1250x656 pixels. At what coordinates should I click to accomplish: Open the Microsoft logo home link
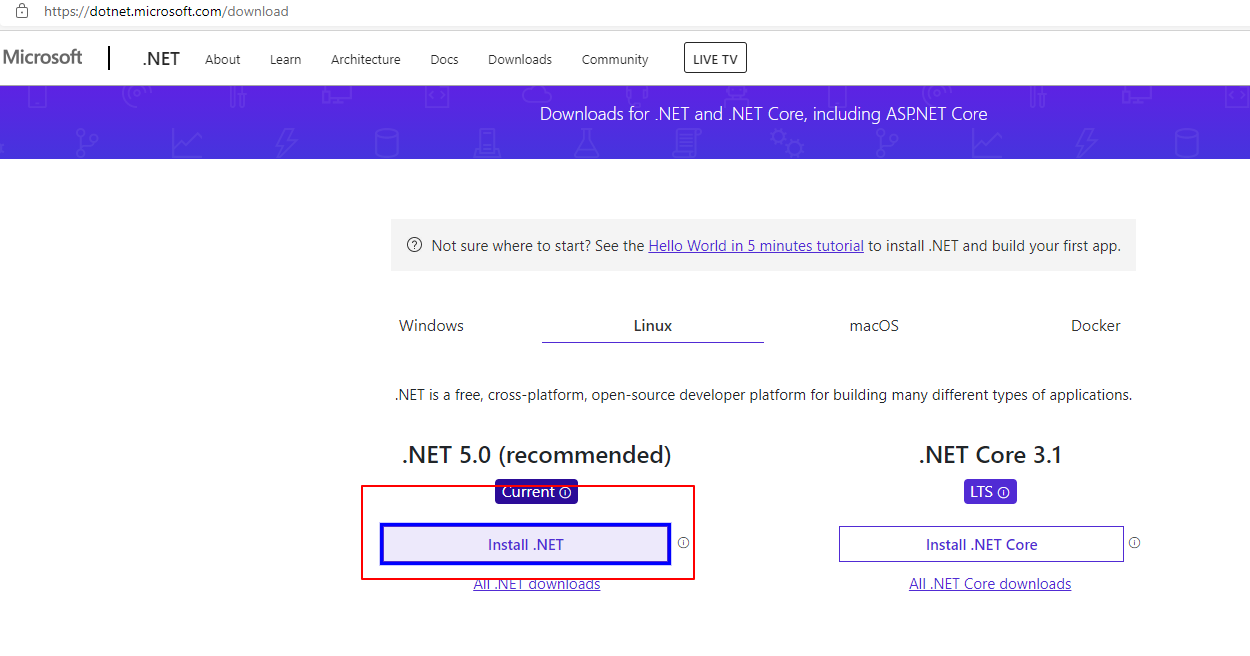43,57
